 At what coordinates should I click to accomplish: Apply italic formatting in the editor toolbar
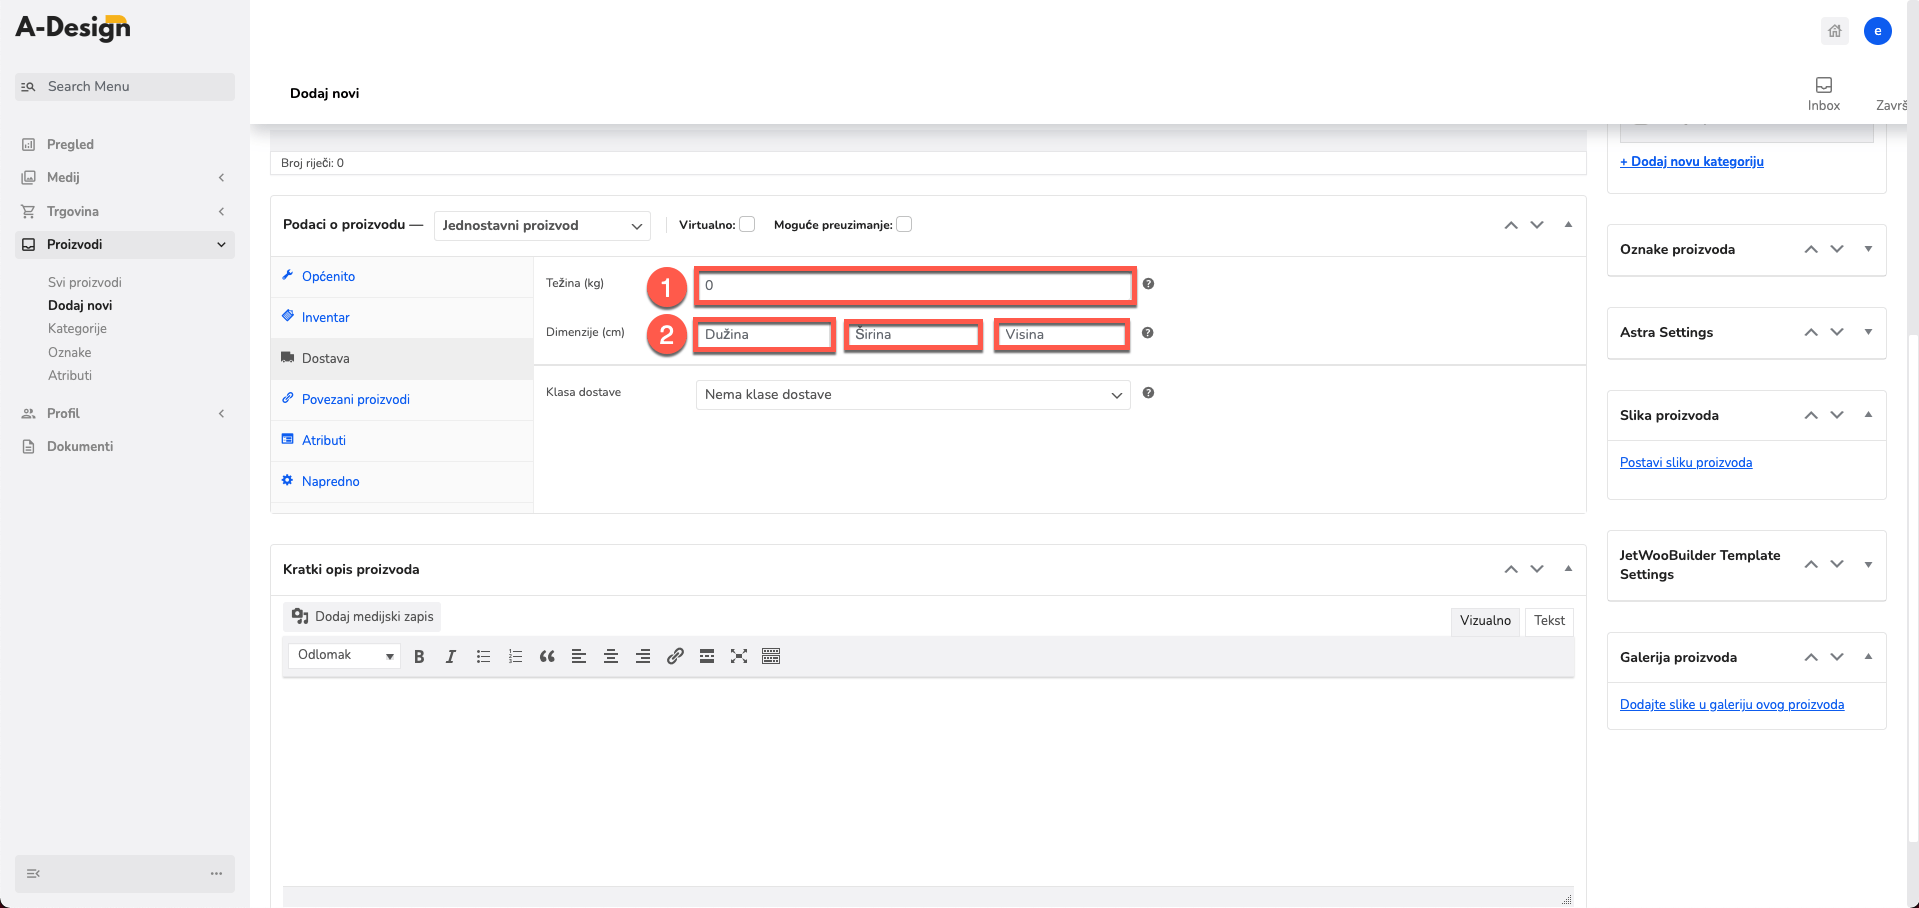451,656
